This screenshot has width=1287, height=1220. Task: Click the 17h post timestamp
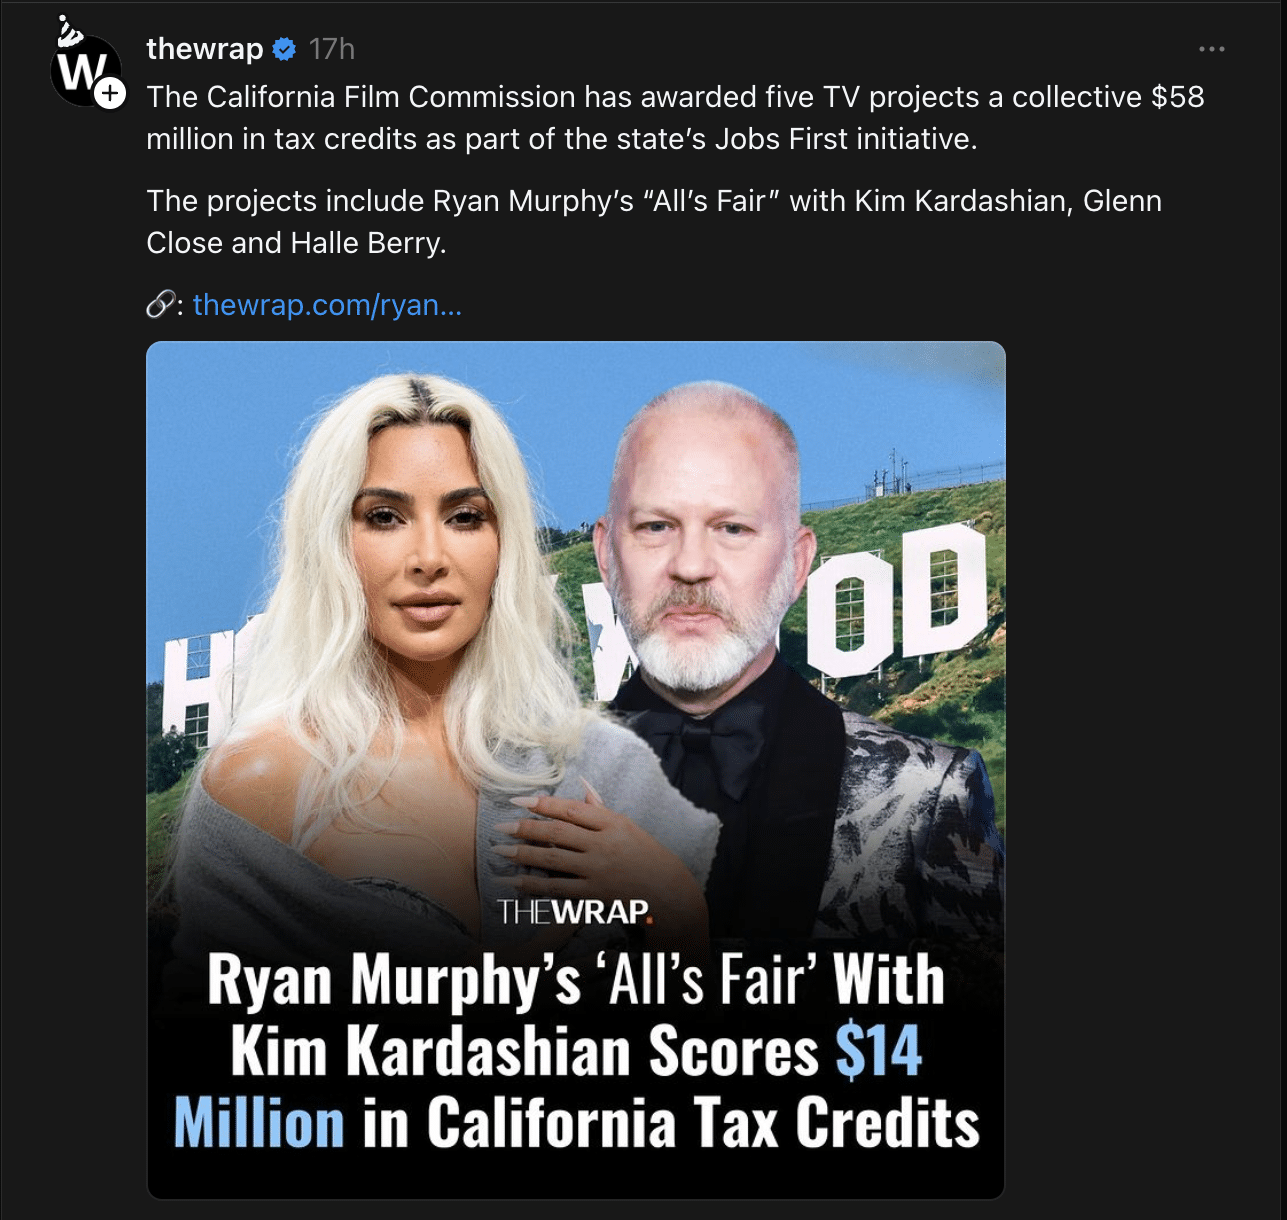(x=331, y=49)
